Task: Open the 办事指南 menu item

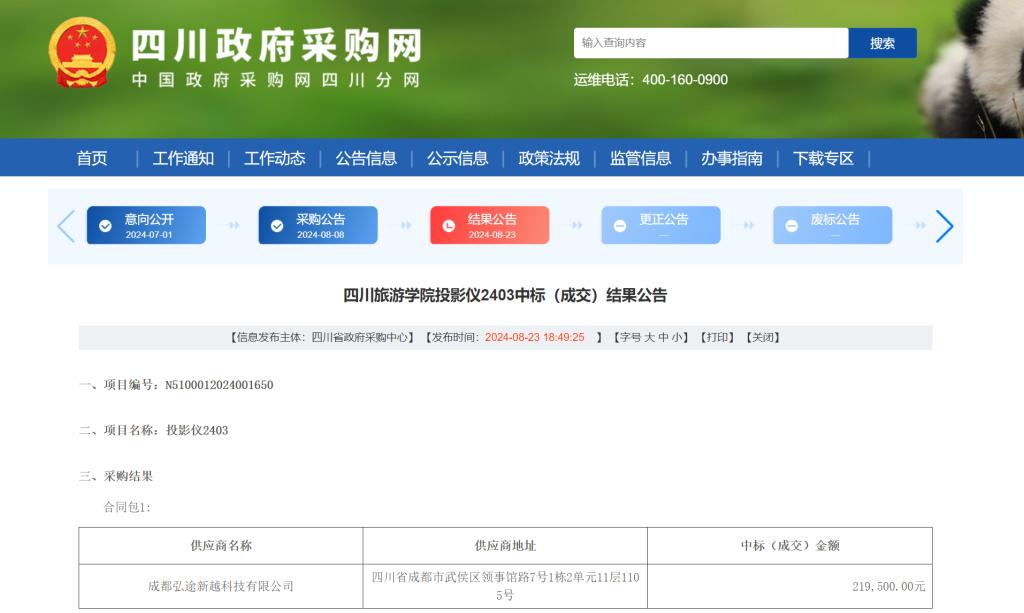Action: [731, 158]
